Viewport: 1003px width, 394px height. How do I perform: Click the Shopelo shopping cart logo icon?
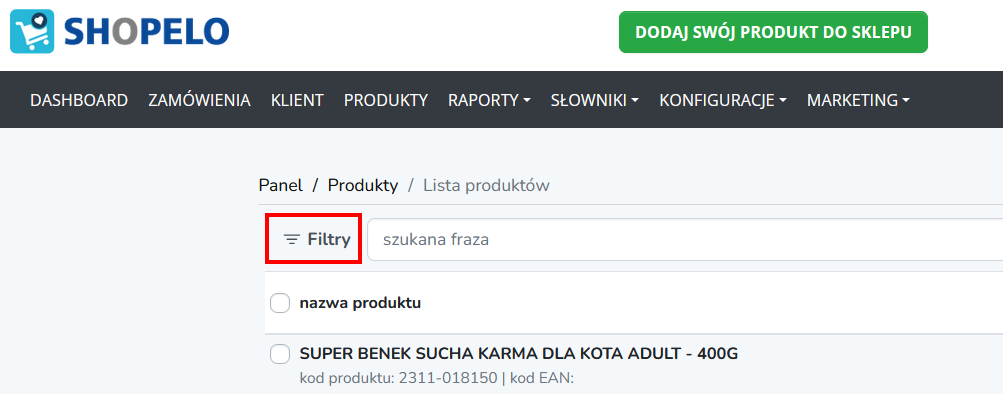coord(32,31)
